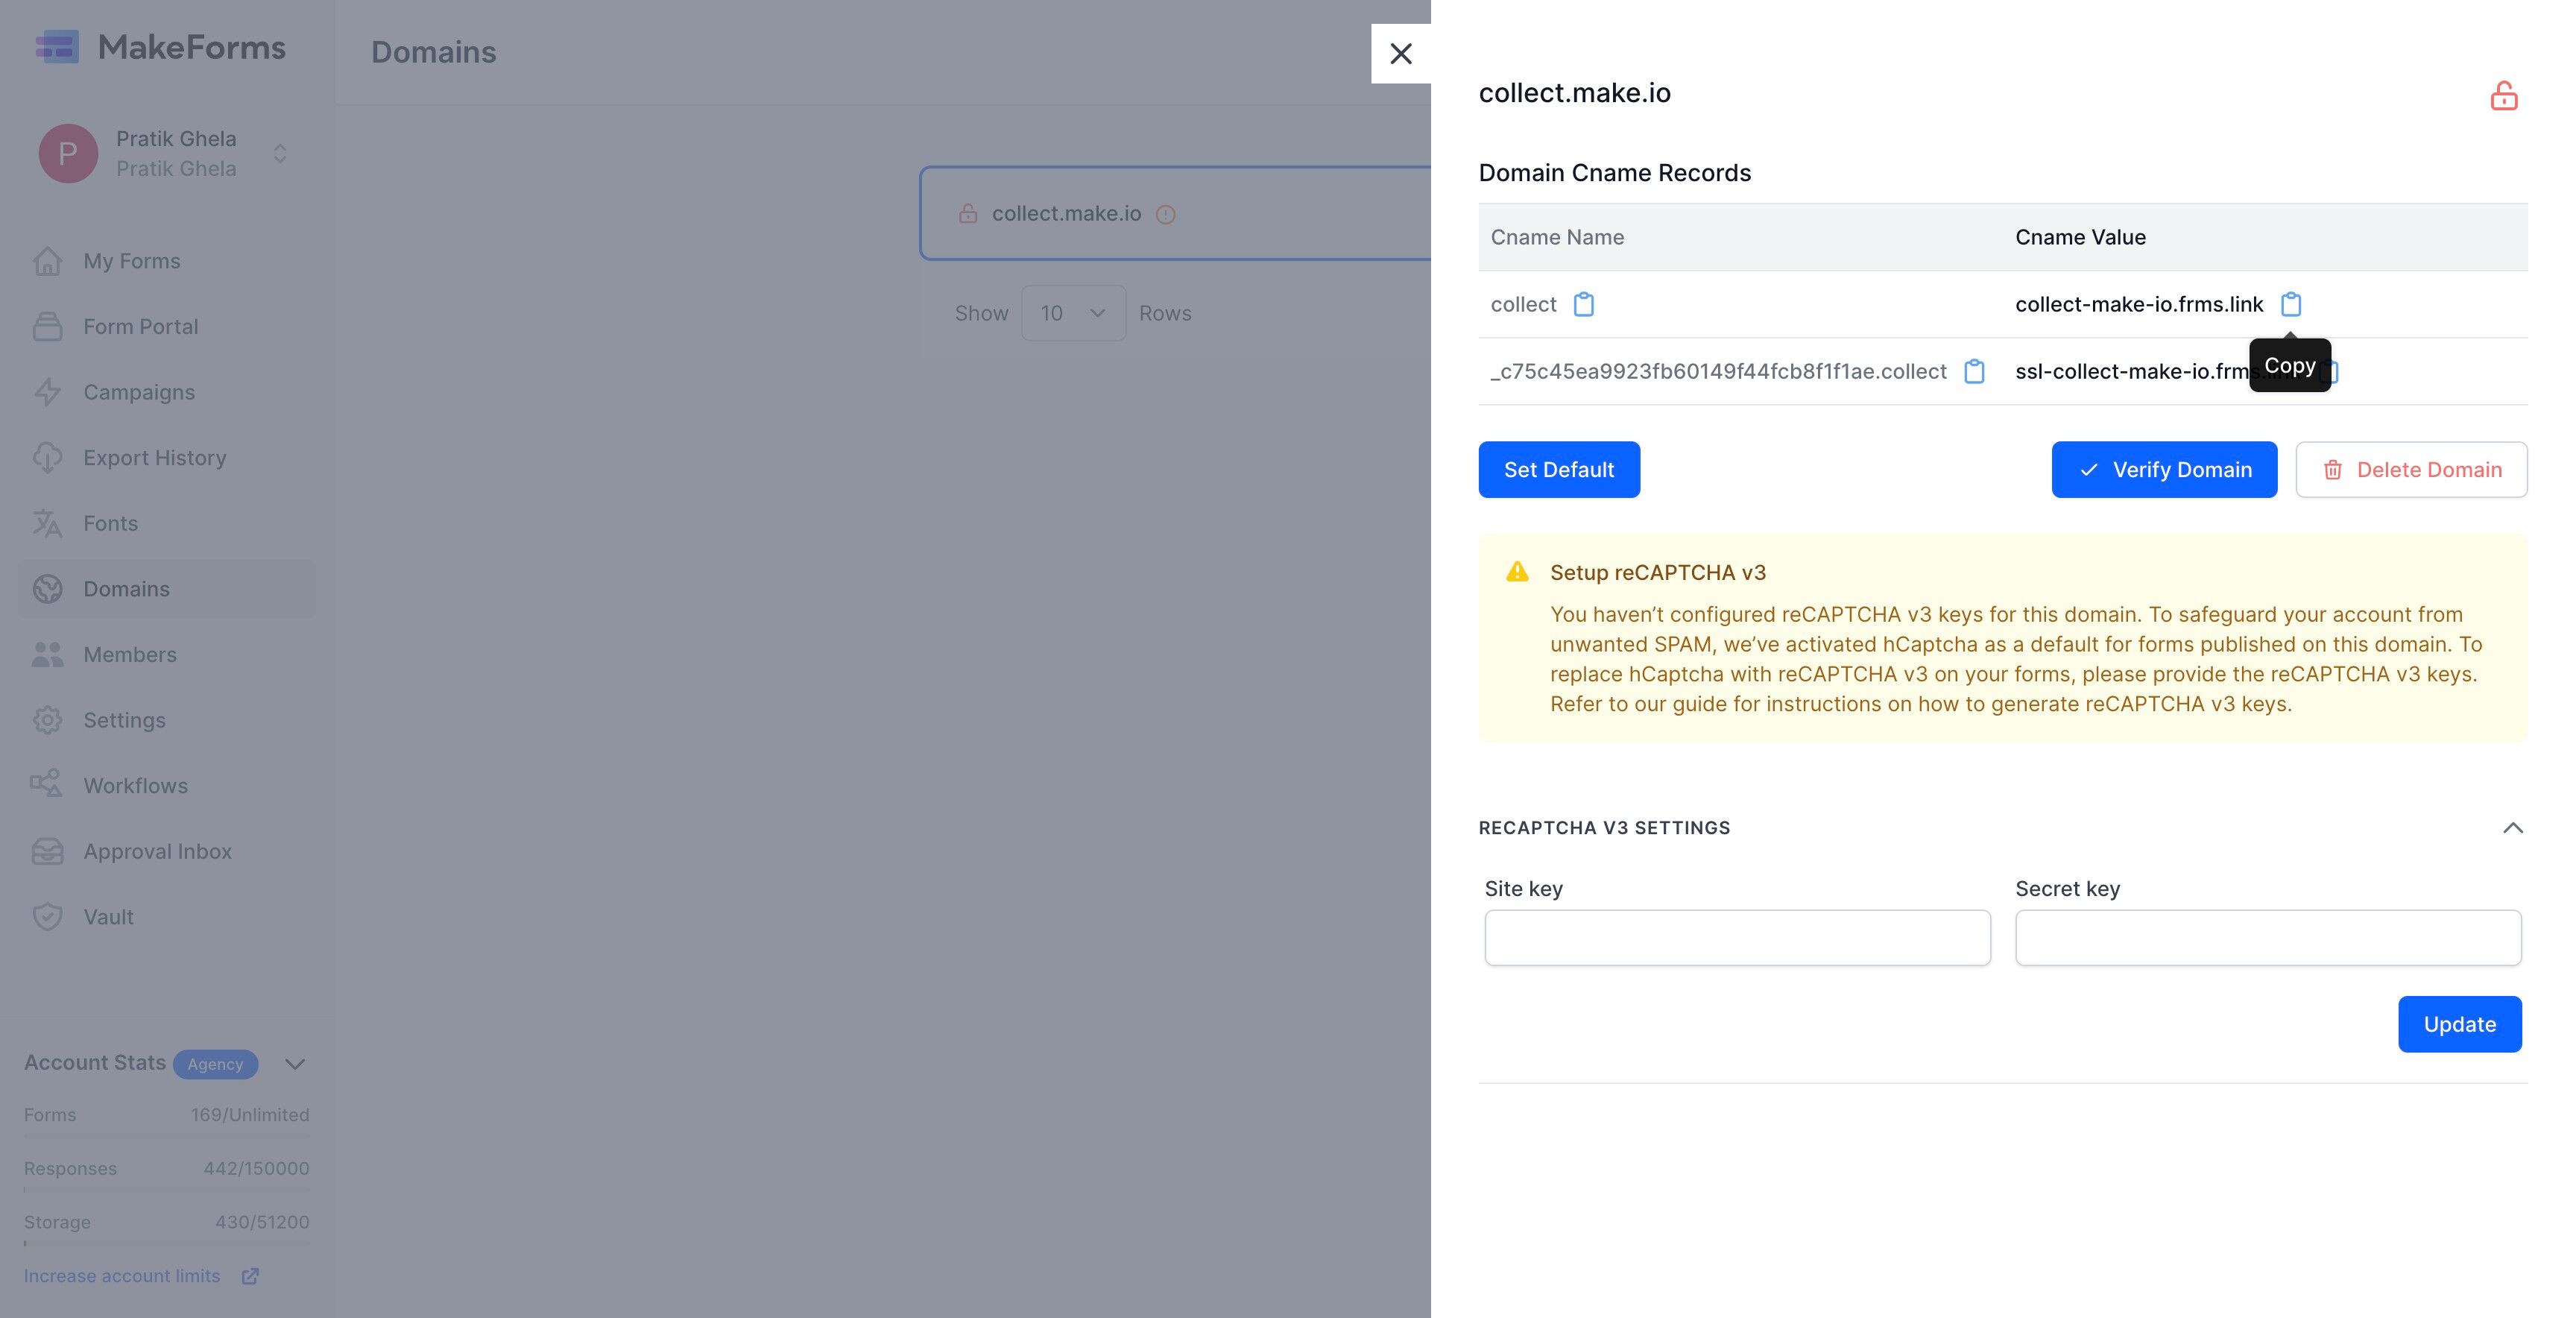Click the 'collect-make-io.frms.link' value text
2576x1318 pixels.
[2139, 304]
